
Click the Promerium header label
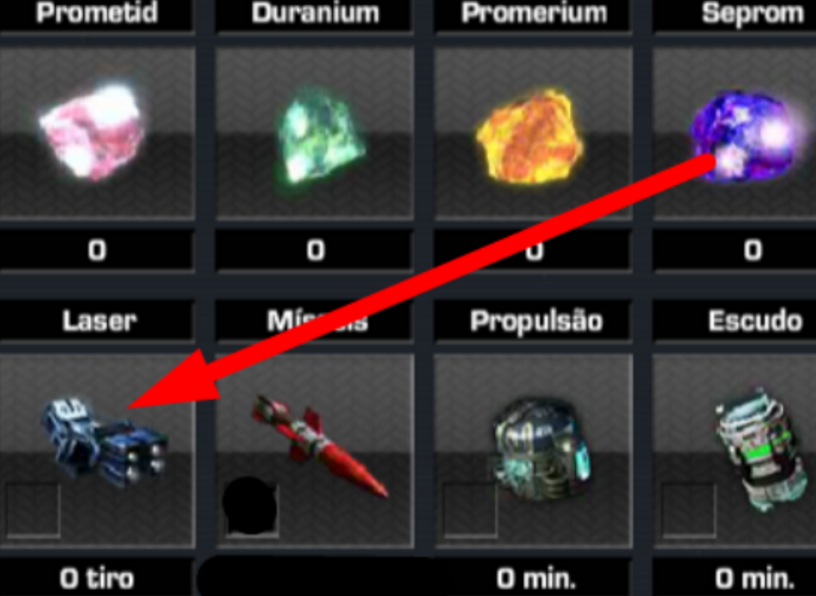coord(534,12)
